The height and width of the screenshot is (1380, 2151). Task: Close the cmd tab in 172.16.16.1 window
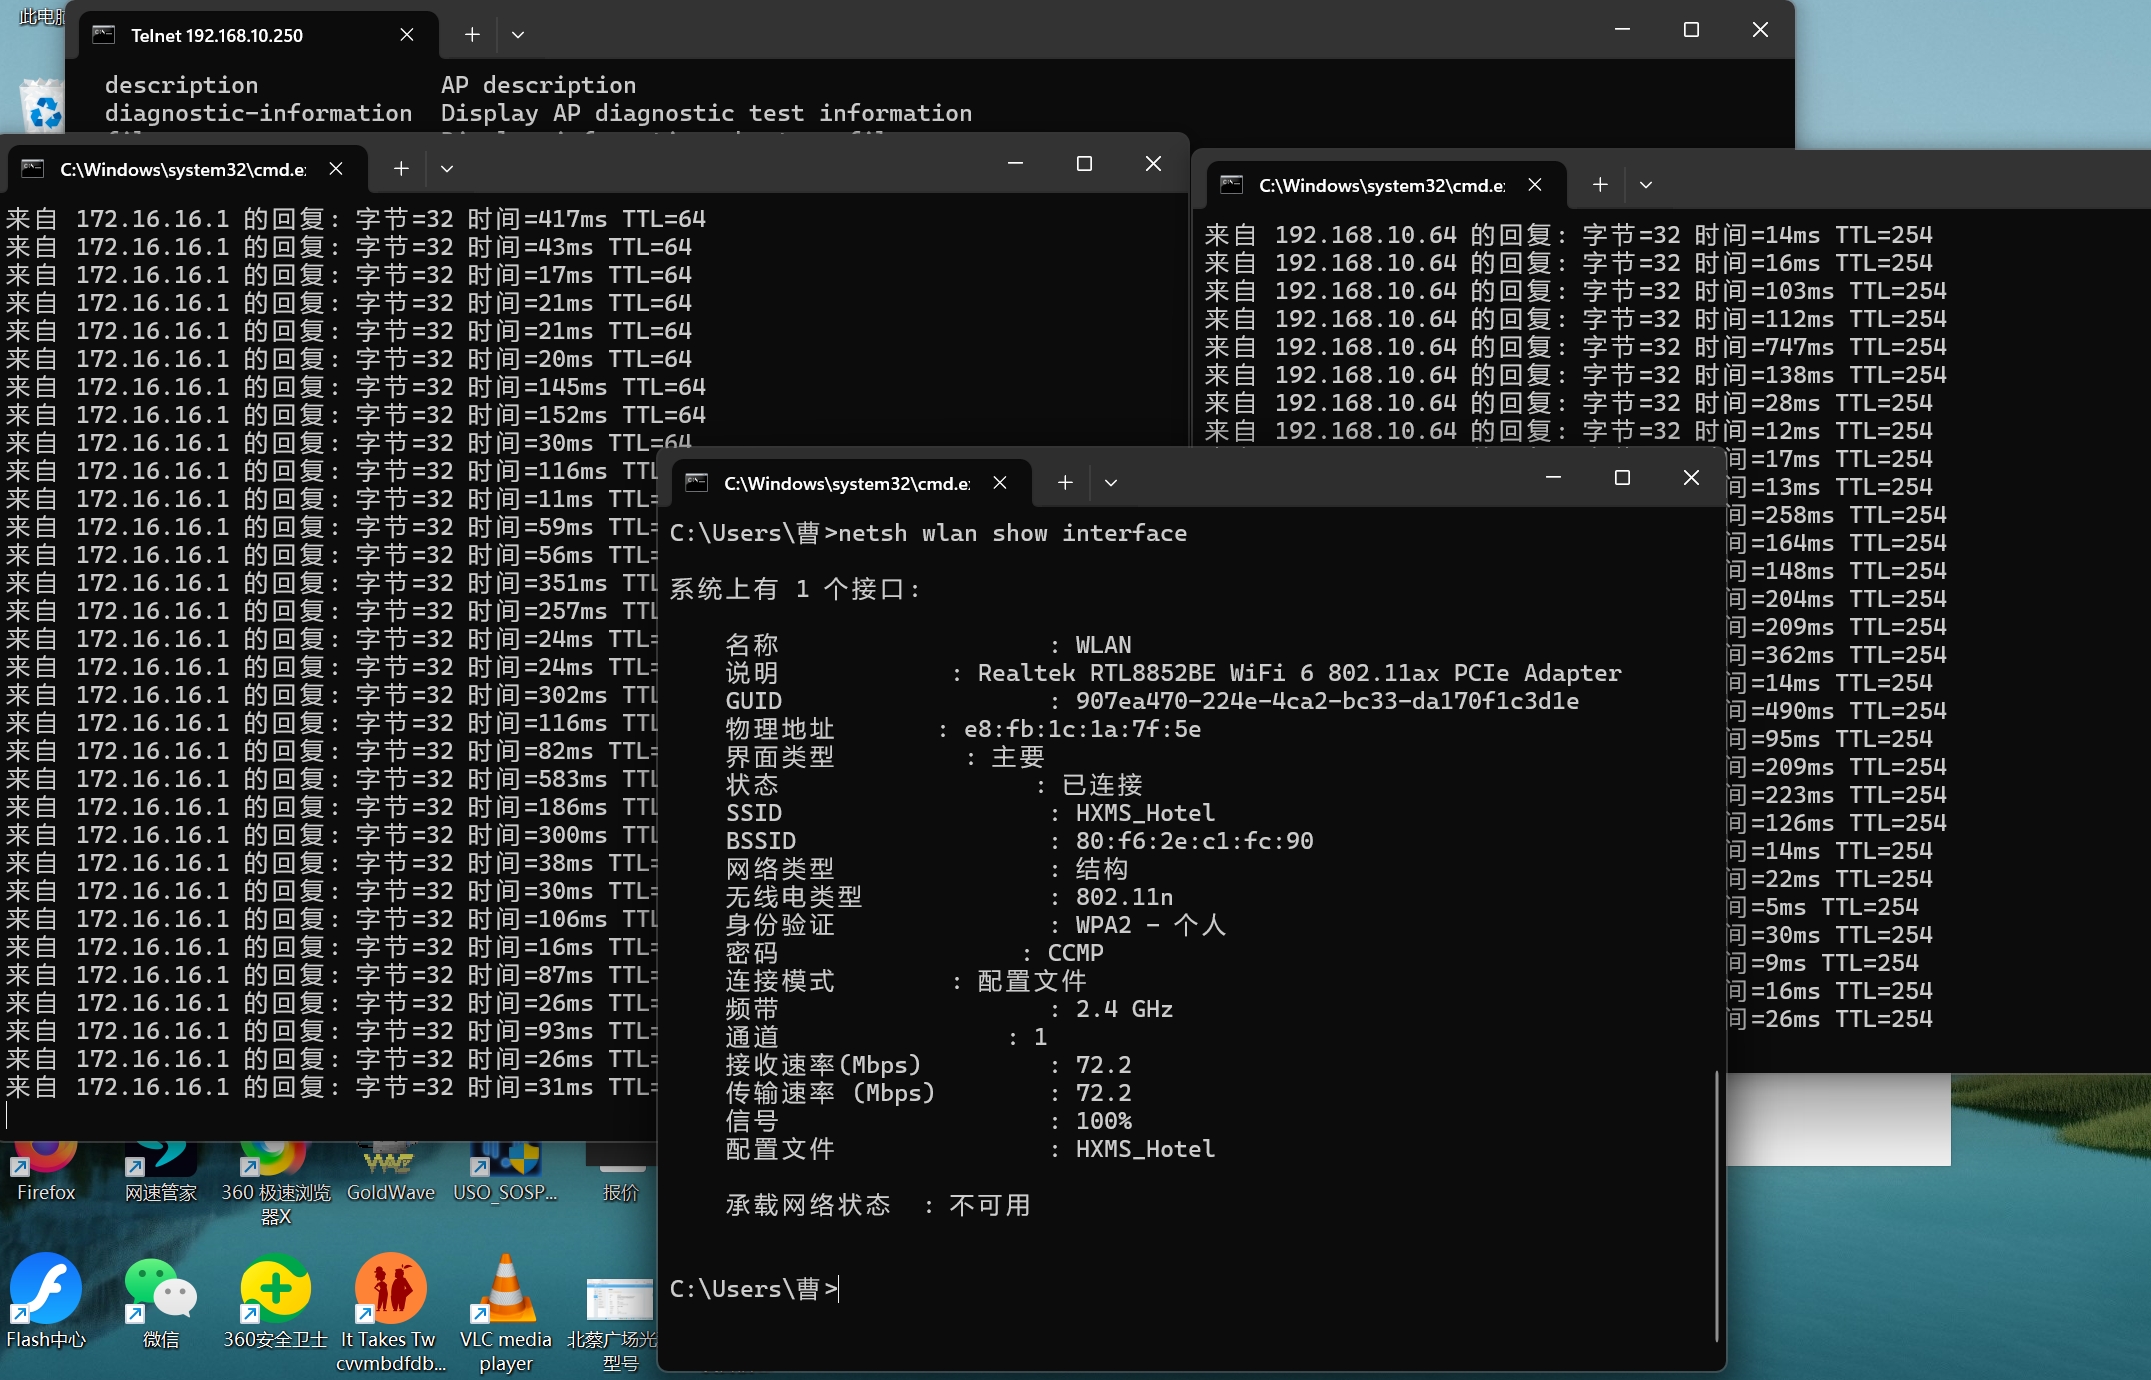coord(336,169)
